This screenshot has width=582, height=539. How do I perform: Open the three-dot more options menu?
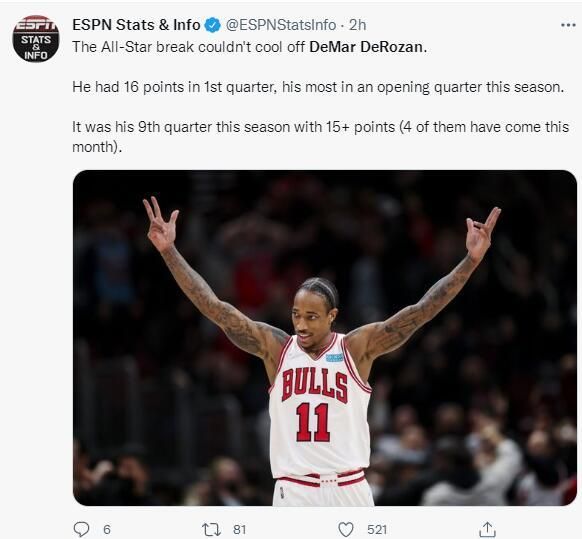(568, 25)
